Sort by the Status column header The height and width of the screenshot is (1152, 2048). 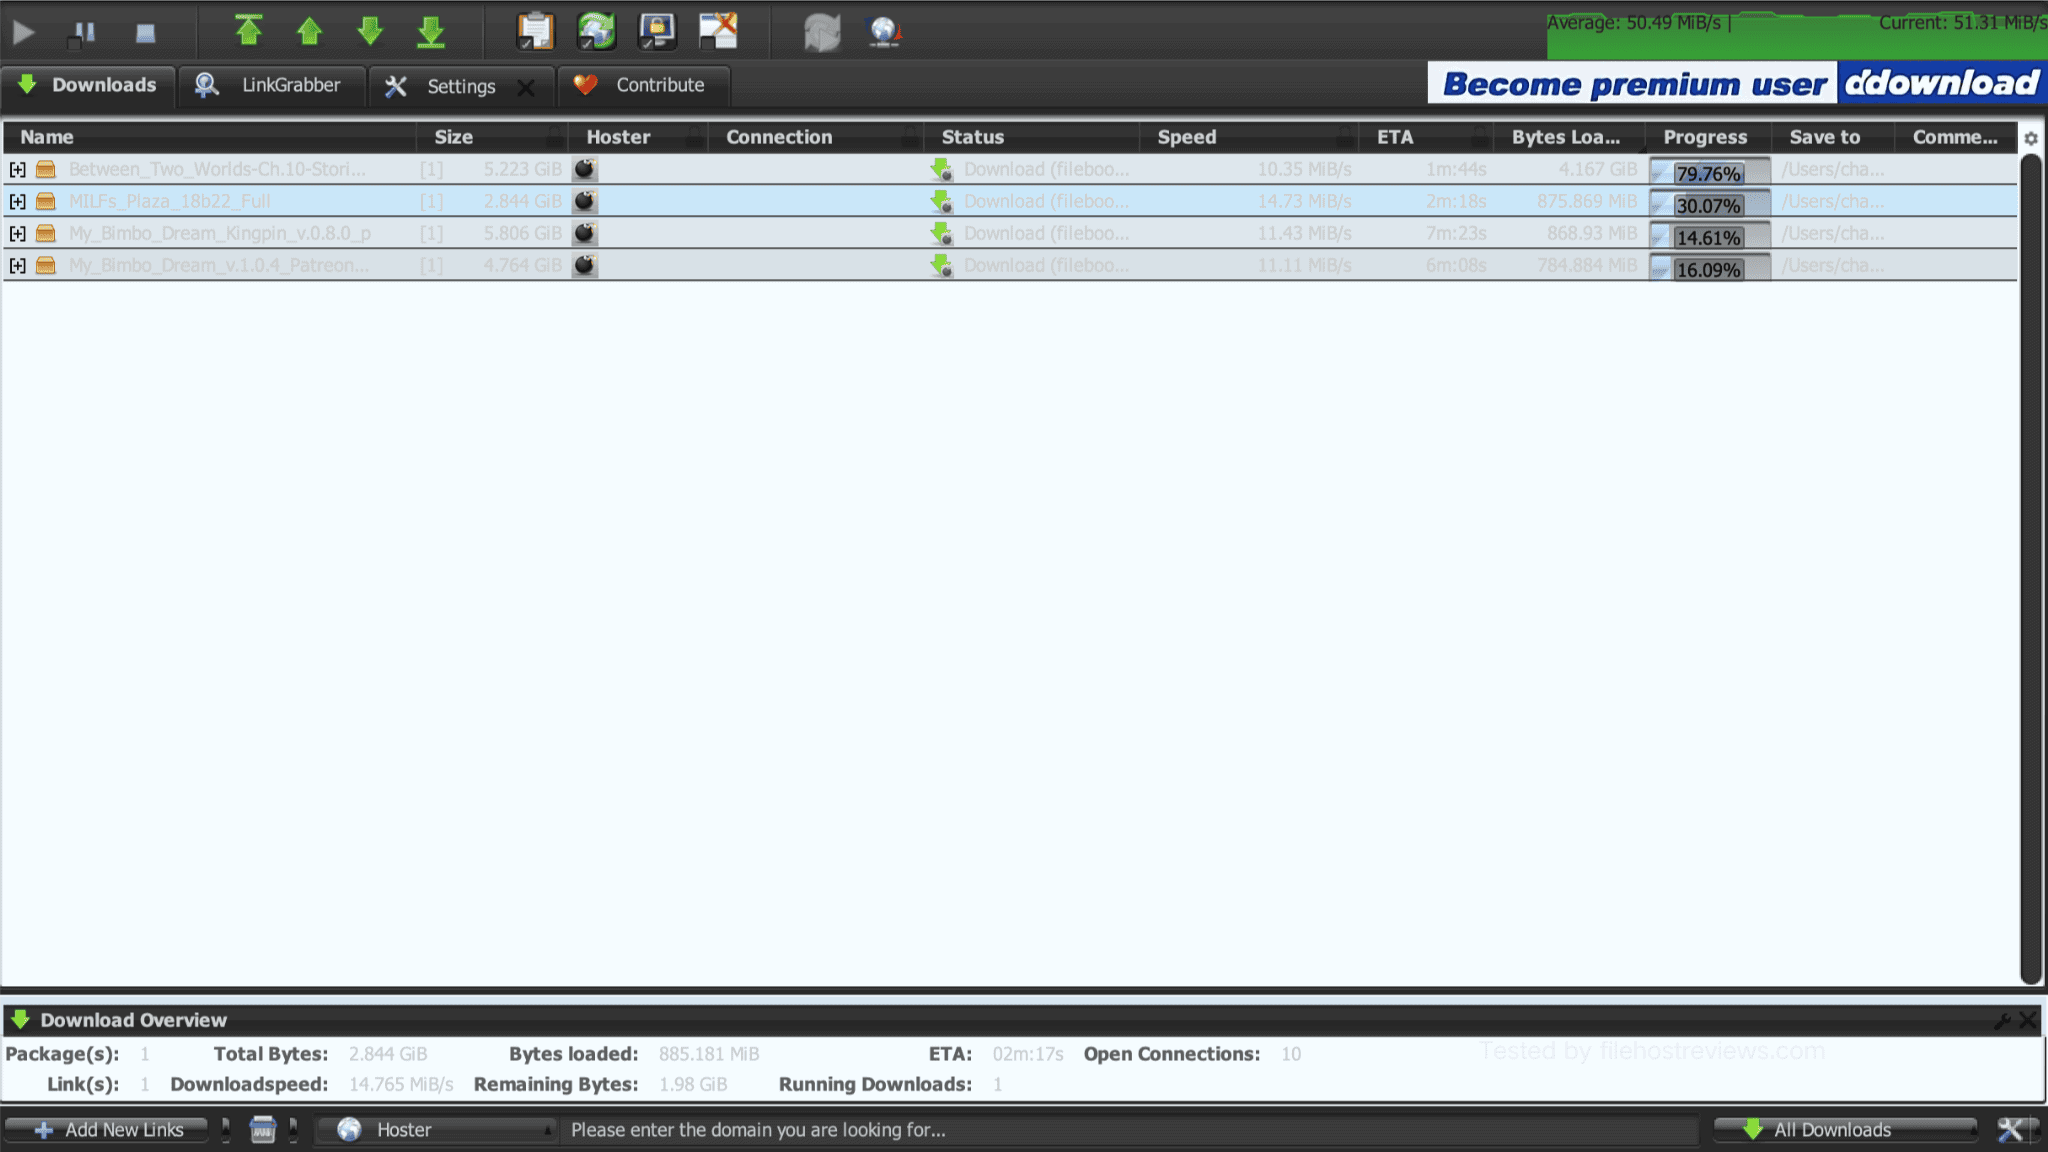click(1032, 137)
